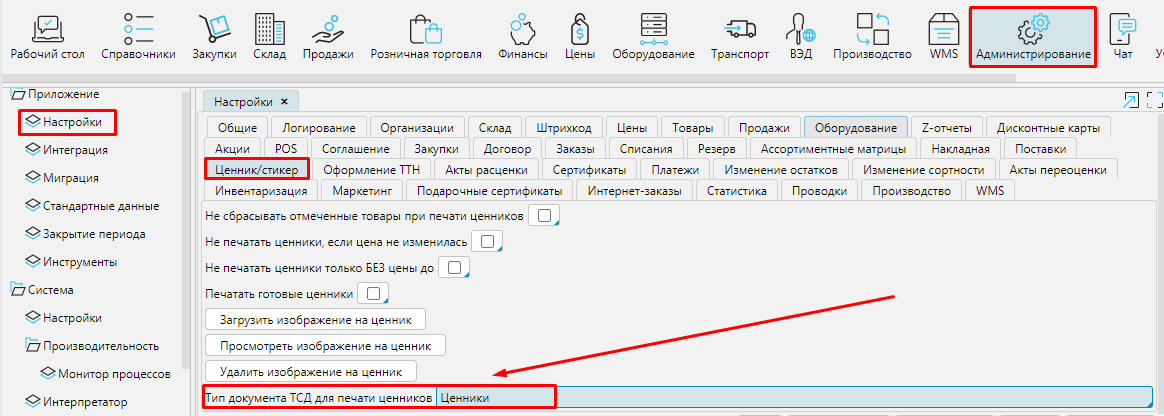
Task: Click 'Загрузить изображение на ценник' button
Action: 315,319
